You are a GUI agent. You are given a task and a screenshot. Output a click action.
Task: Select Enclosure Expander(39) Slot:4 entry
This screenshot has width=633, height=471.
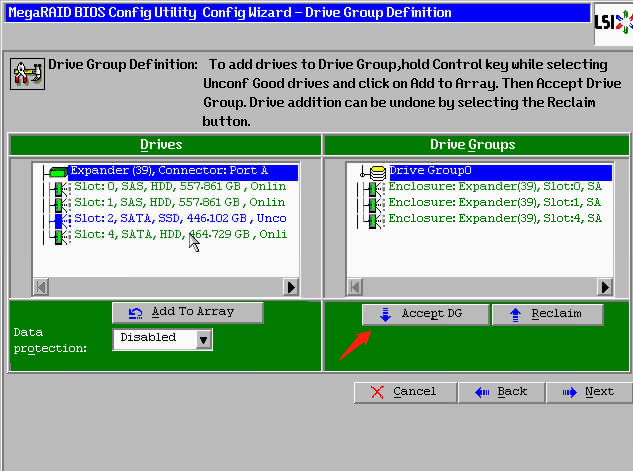coord(495,218)
